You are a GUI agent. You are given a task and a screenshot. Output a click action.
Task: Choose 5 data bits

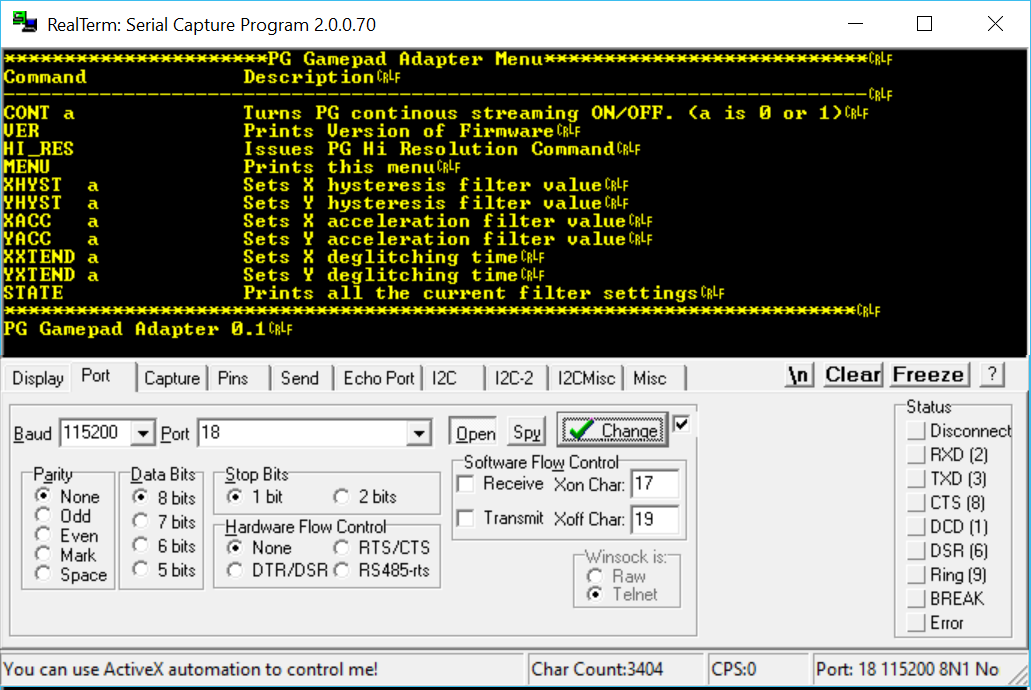(164, 570)
